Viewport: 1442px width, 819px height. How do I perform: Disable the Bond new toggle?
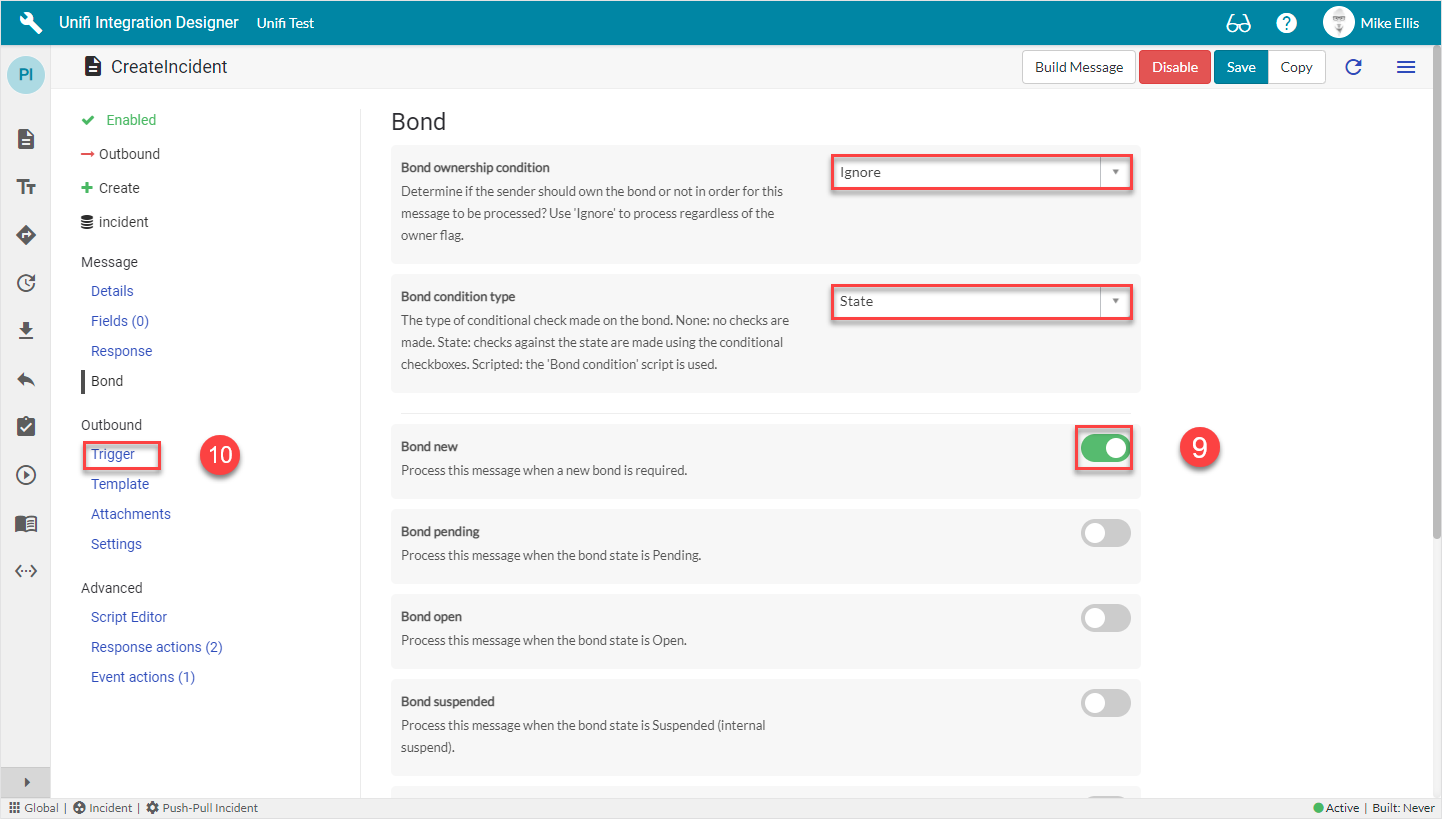[x=1104, y=448]
